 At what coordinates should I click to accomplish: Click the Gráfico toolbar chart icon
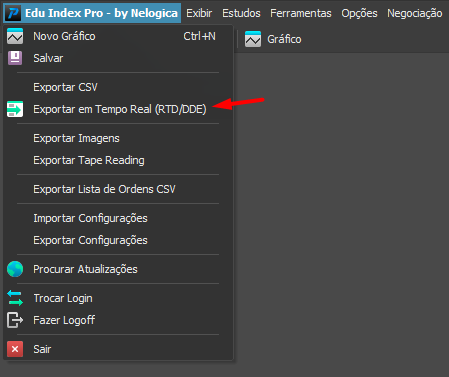[x=253, y=39]
